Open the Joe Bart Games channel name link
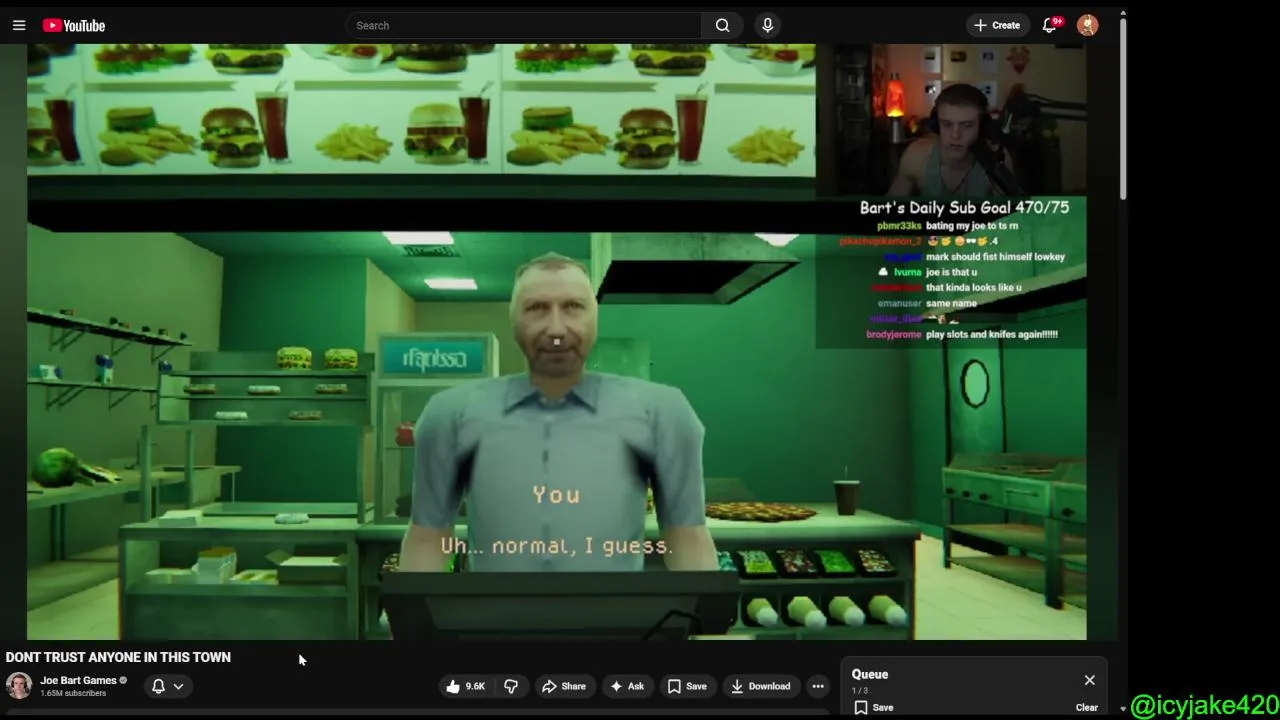Screen dimensions: 1280x720 point(78,680)
